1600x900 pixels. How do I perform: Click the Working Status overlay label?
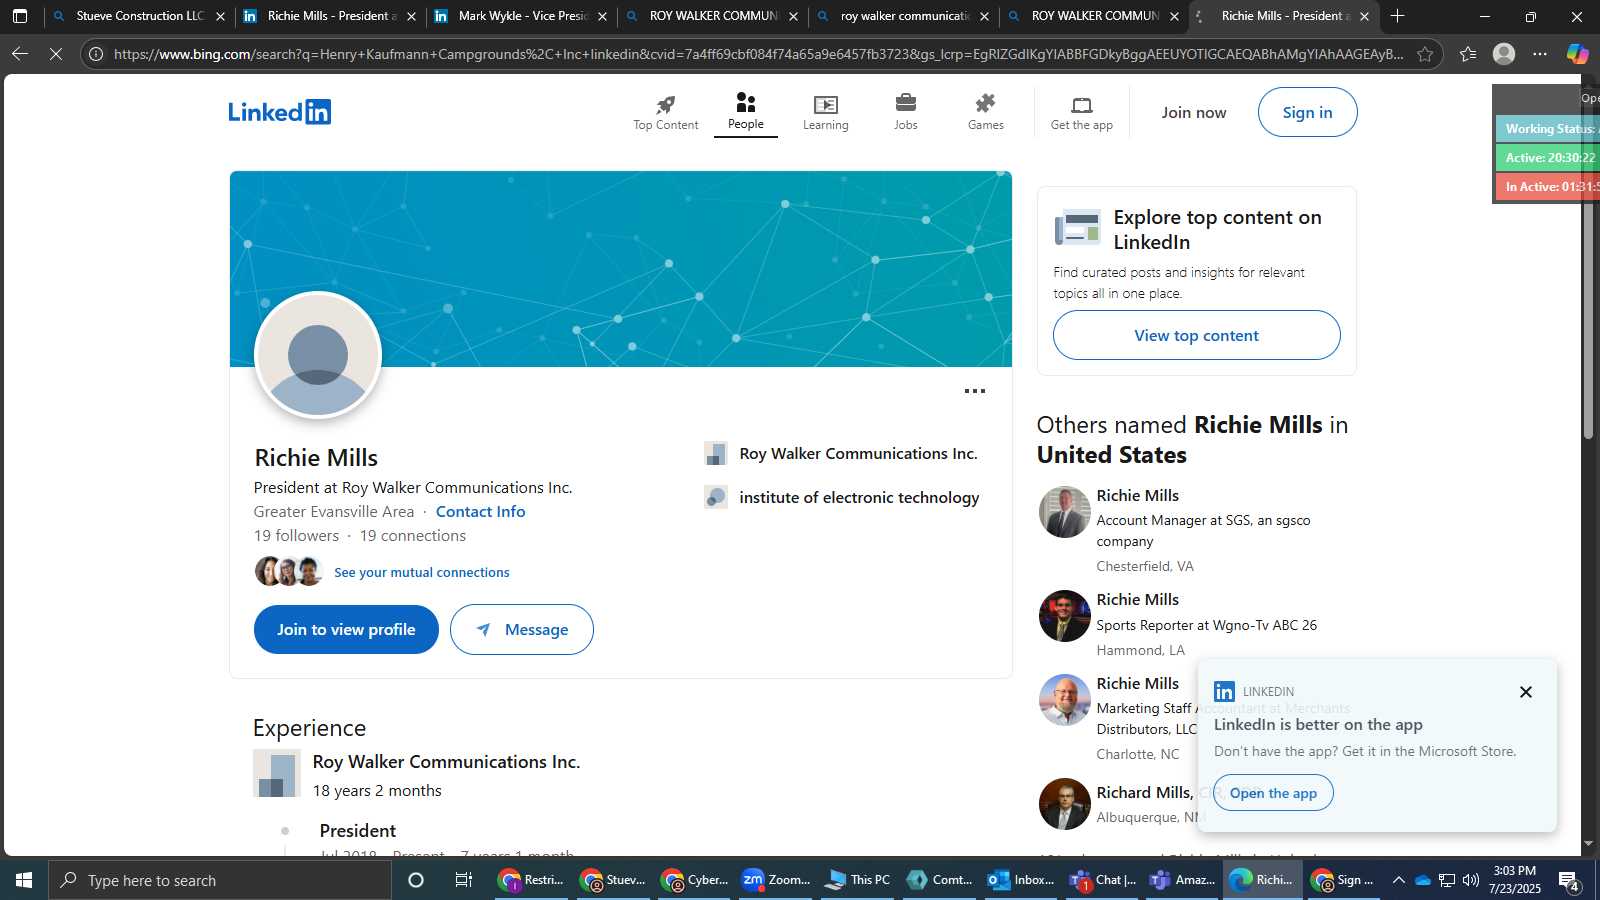(x=1548, y=128)
